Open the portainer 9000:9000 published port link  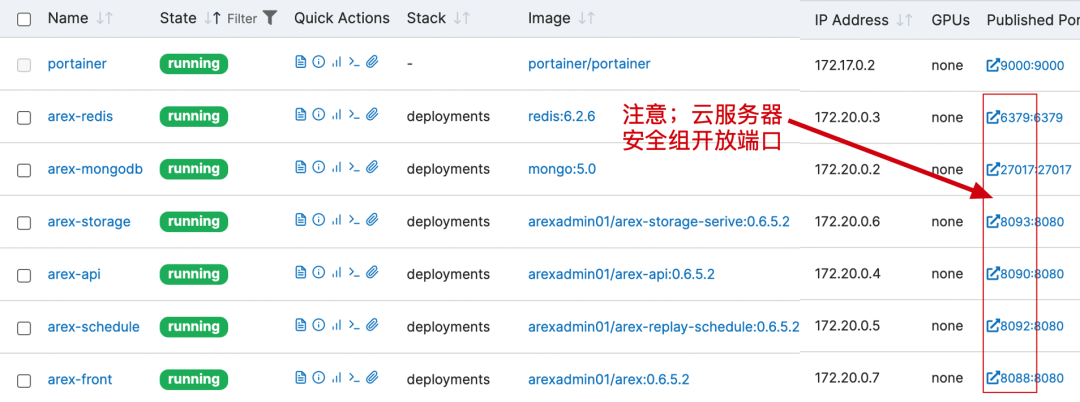1028,64
